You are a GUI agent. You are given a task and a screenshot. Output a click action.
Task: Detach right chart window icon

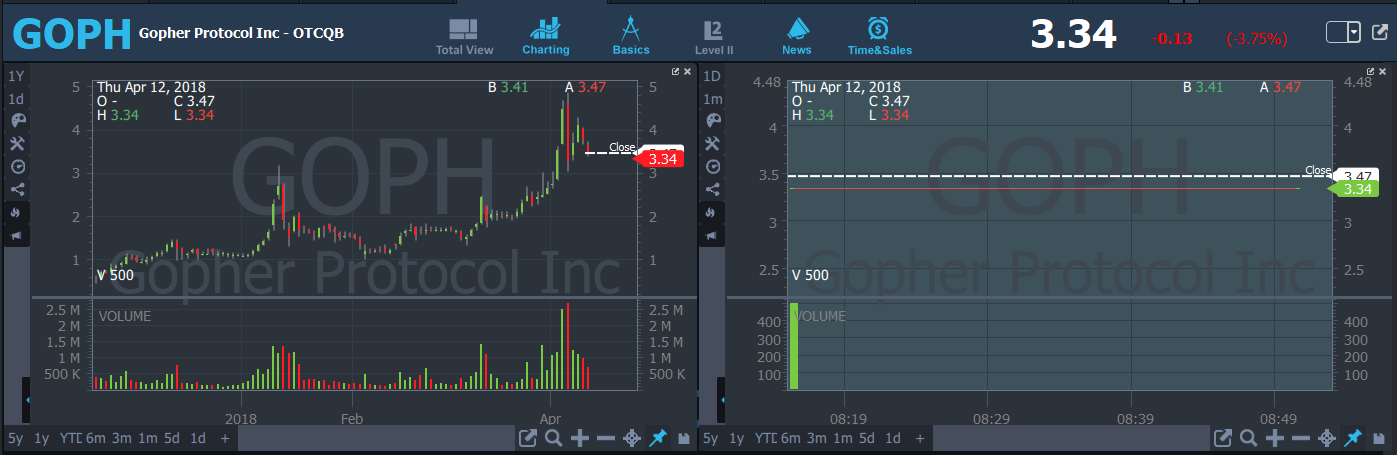[x=1372, y=72]
